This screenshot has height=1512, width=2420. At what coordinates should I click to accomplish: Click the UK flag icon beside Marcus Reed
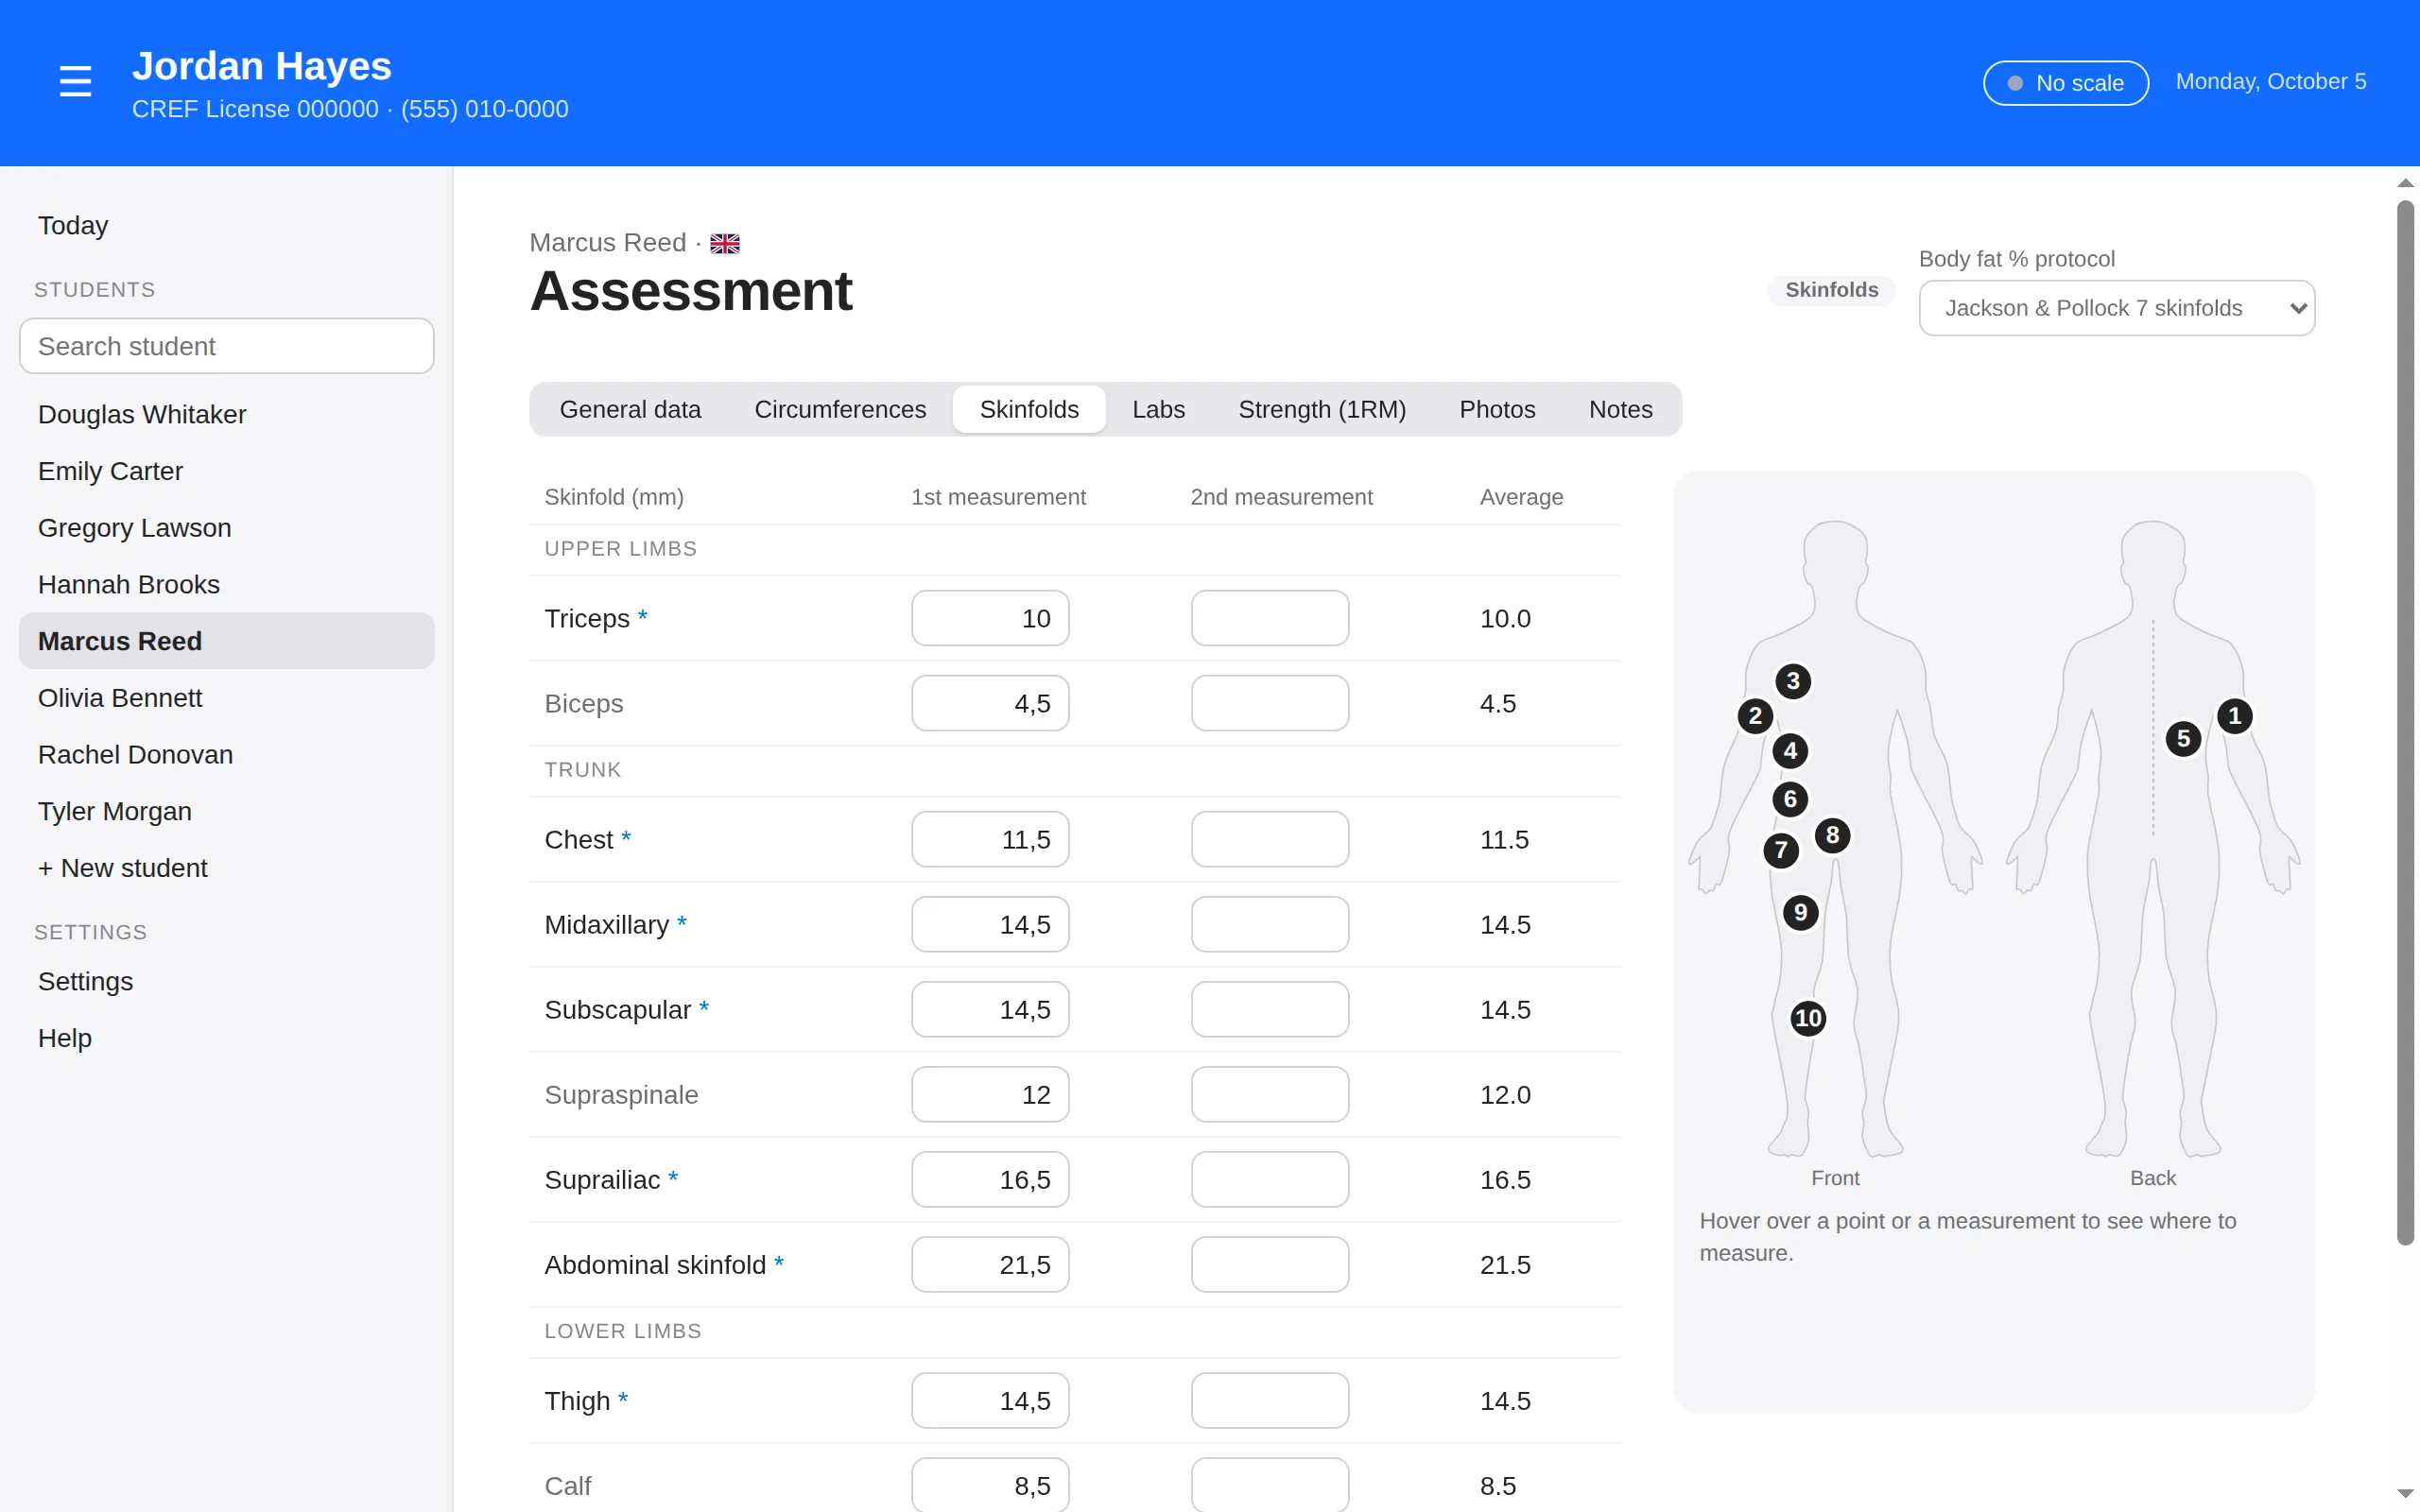tap(725, 243)
